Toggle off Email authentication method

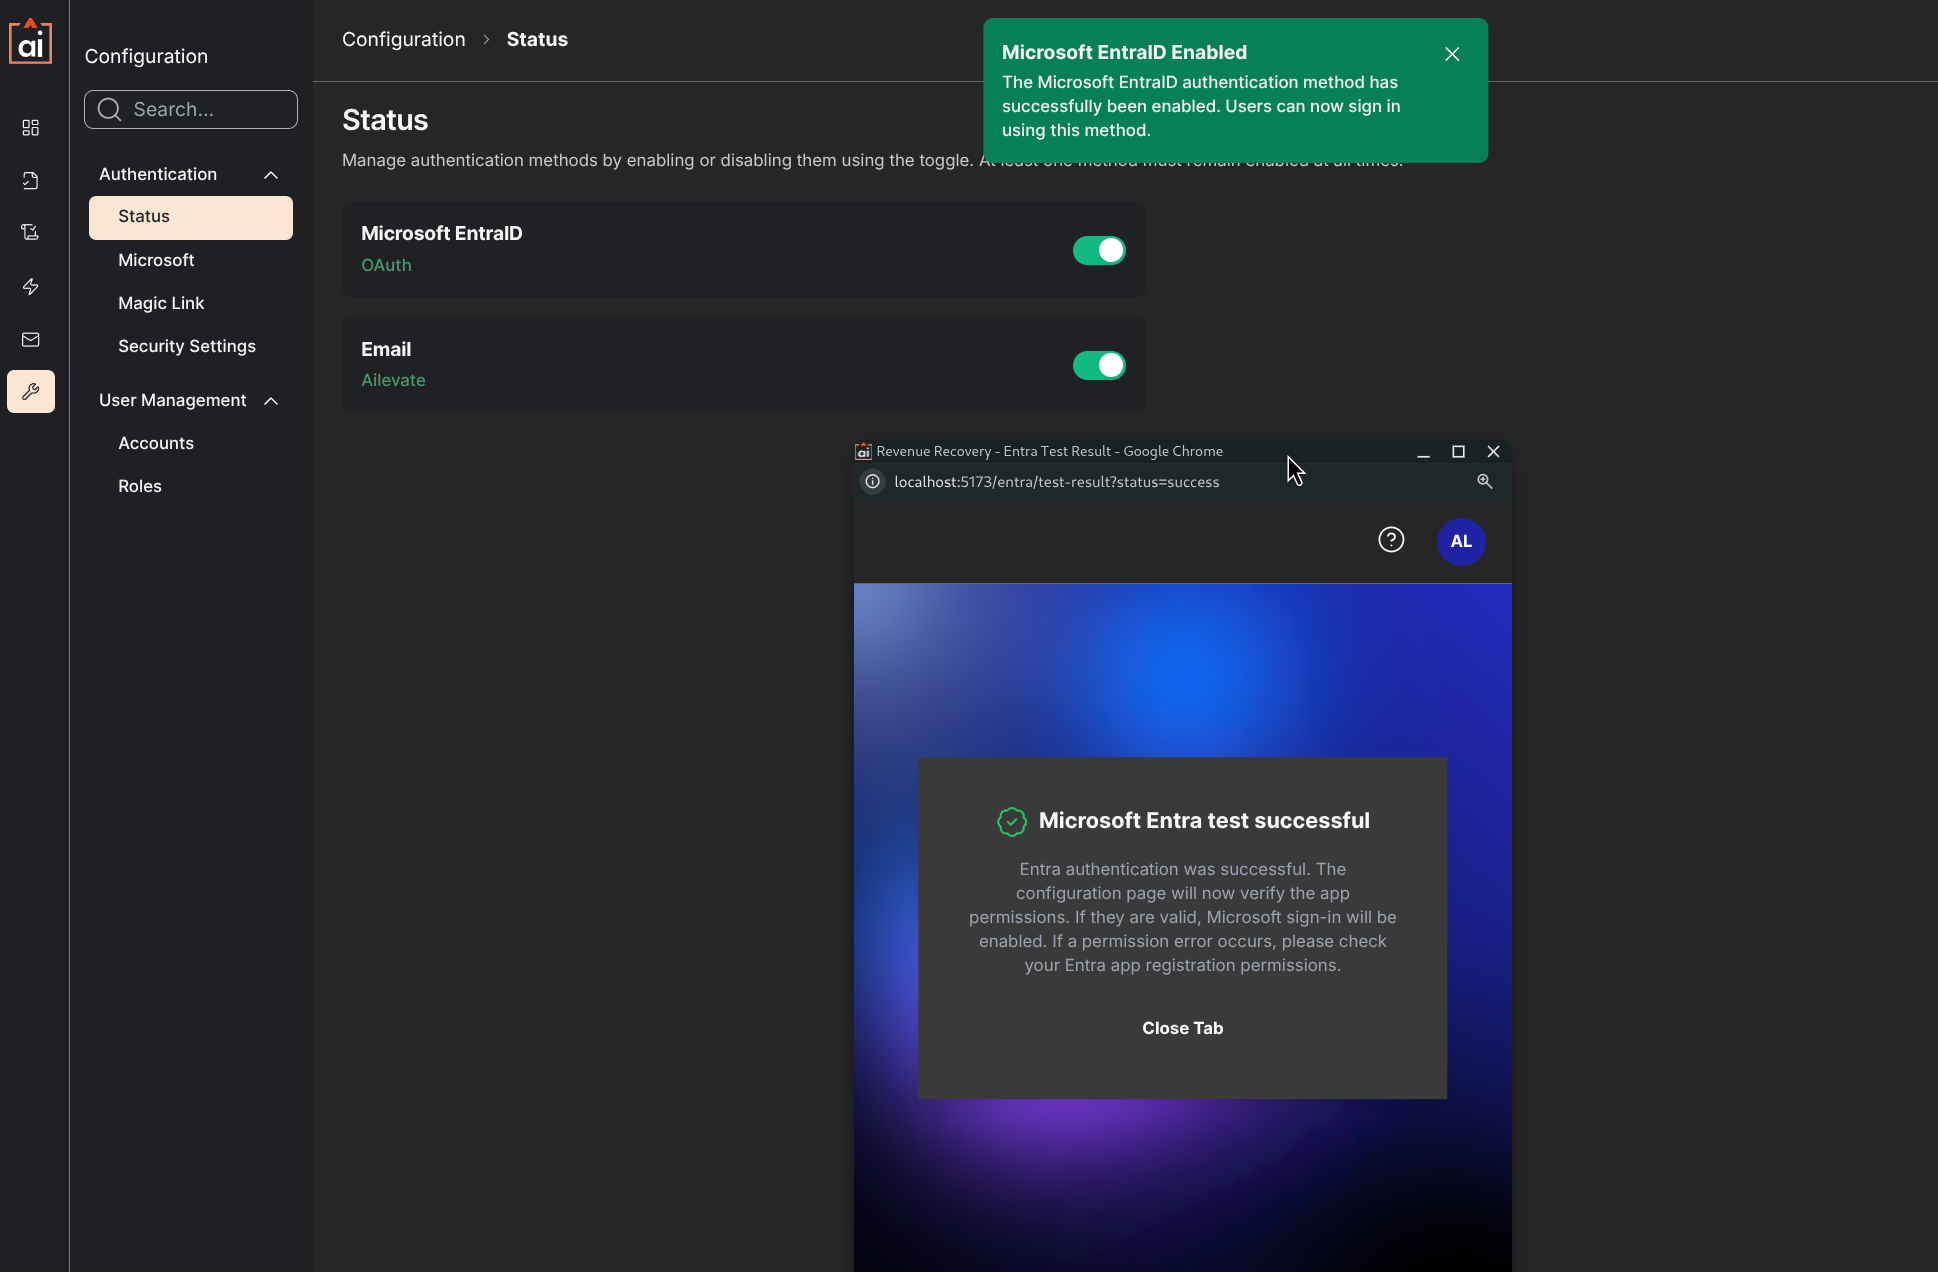coord(1099,366)
